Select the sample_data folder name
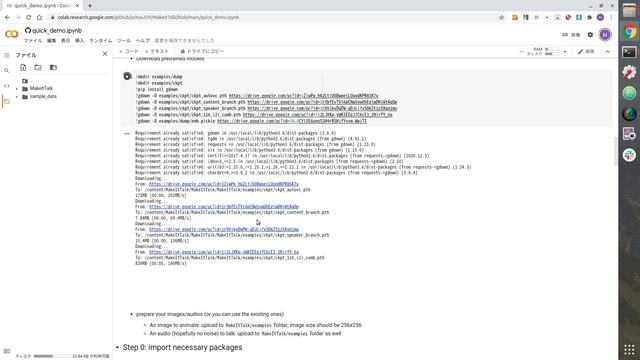The width and height of the screenshot is (640, 360). [43, 97]
